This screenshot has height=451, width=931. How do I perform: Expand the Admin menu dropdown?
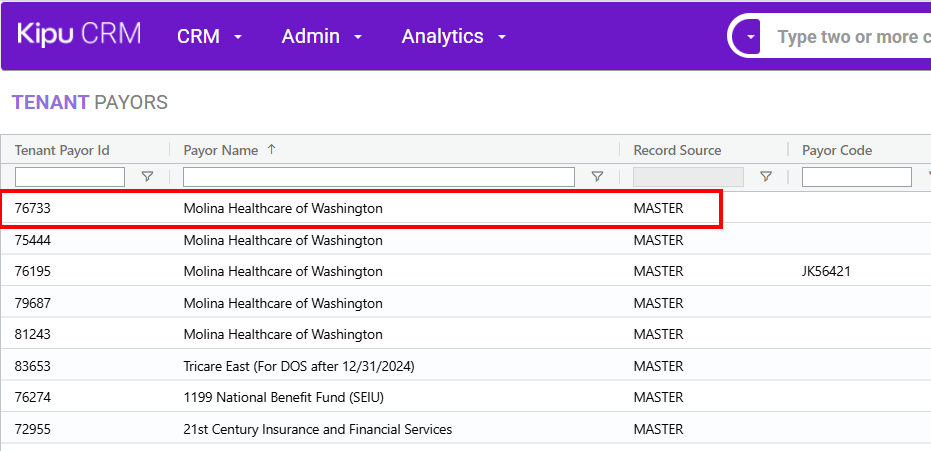[321, 37]
